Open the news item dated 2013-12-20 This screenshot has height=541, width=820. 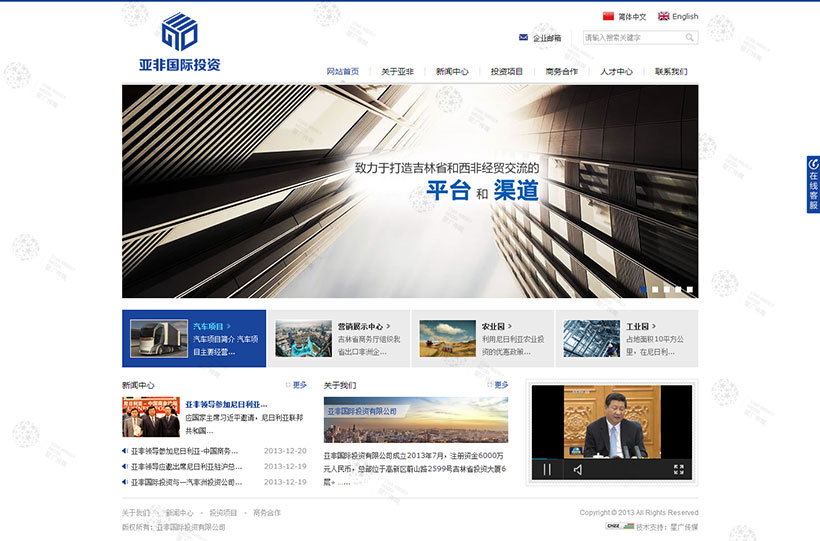pyautogui.click(x=186, y=451)
